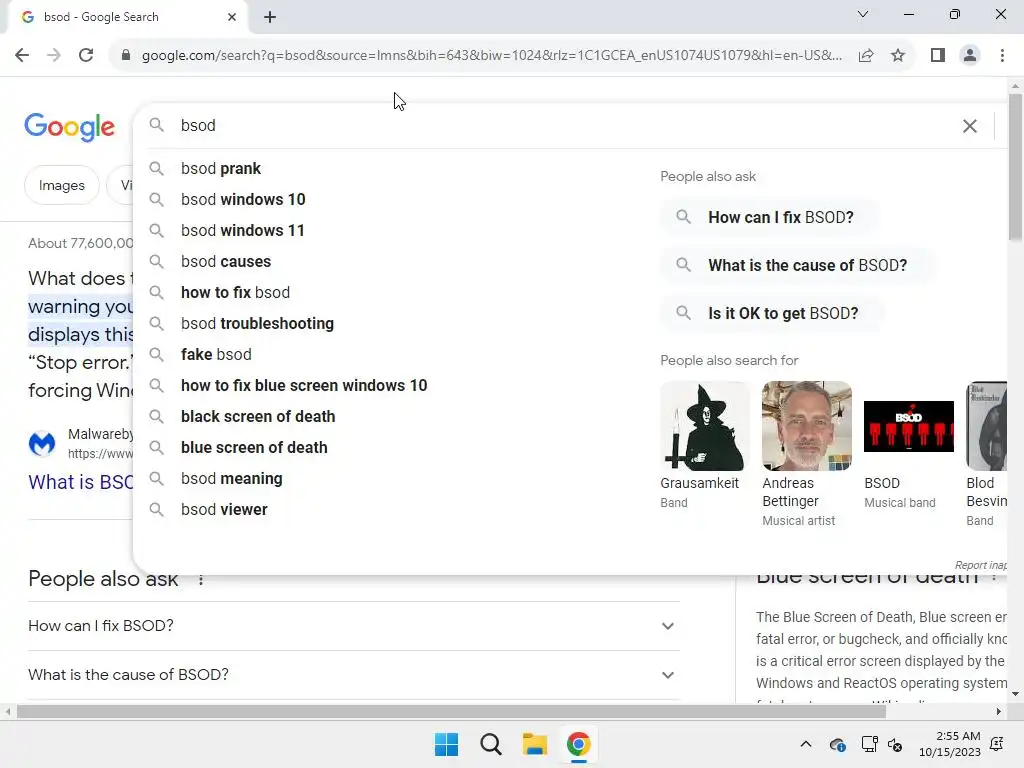Bookmark this page with the star icon

click(898, 55)
